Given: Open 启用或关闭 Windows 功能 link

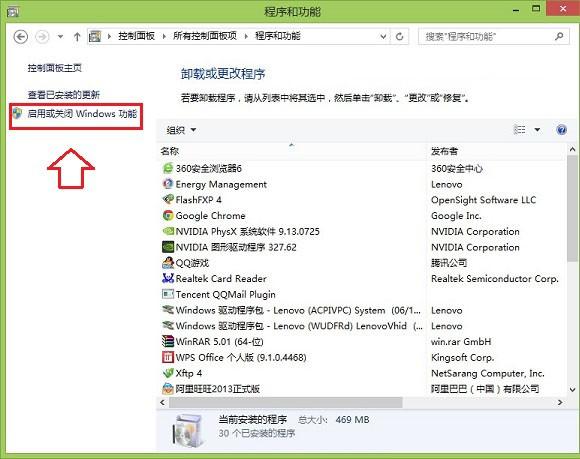Looking at the screenshot, I should point(82,114).
